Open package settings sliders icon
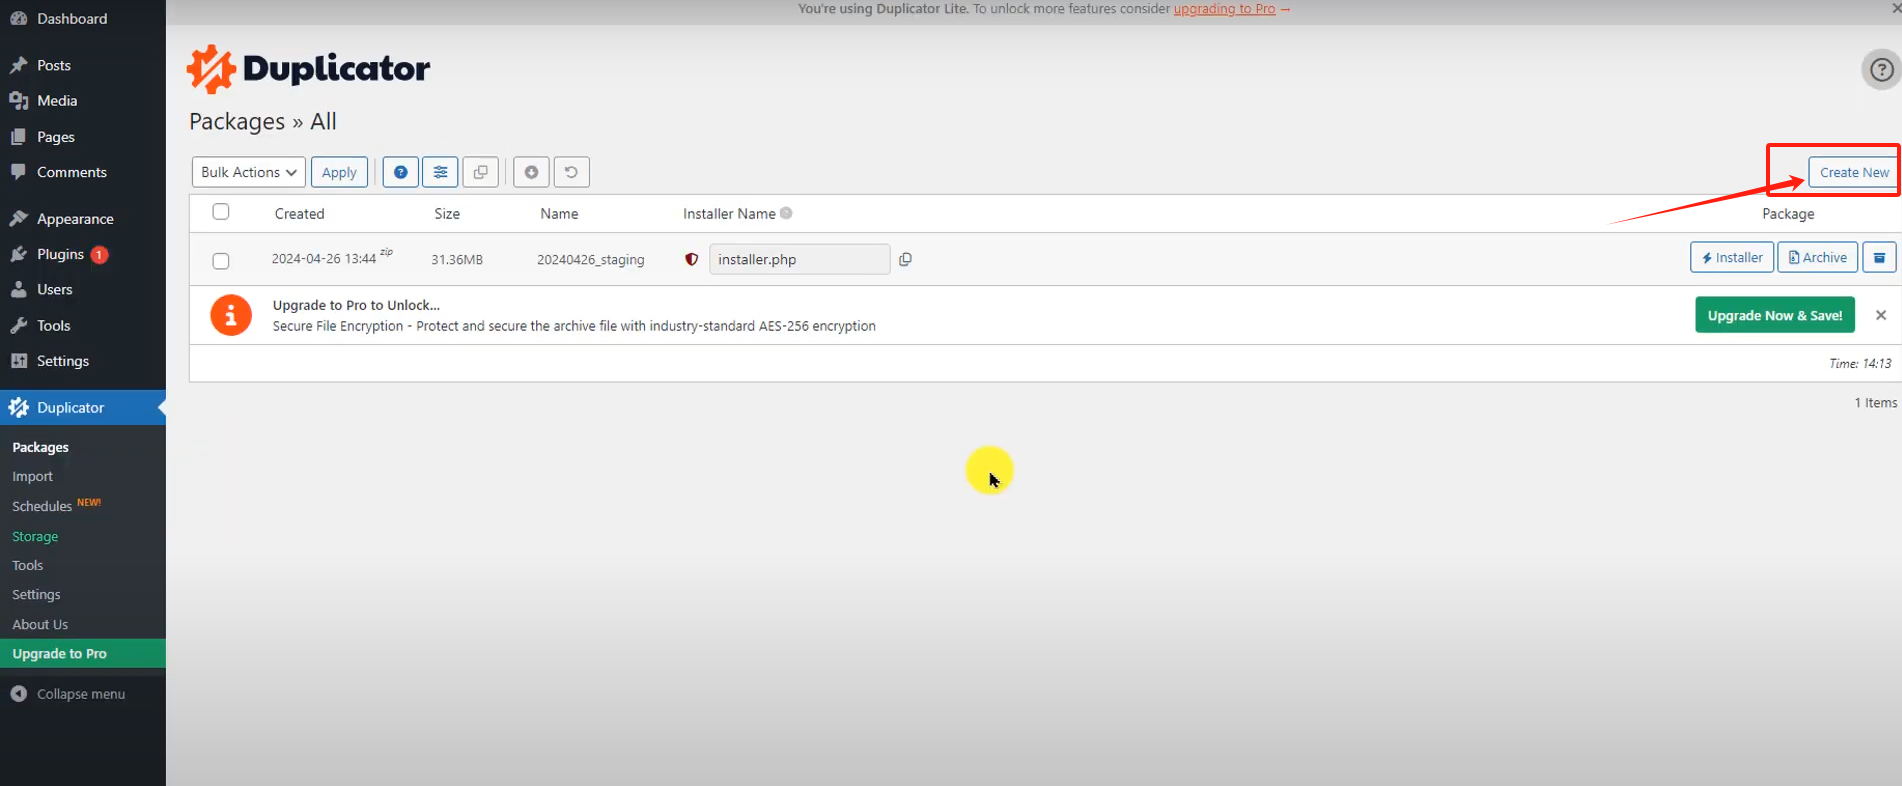Screen dimensions: 1902x786 [x=440, y=172]
